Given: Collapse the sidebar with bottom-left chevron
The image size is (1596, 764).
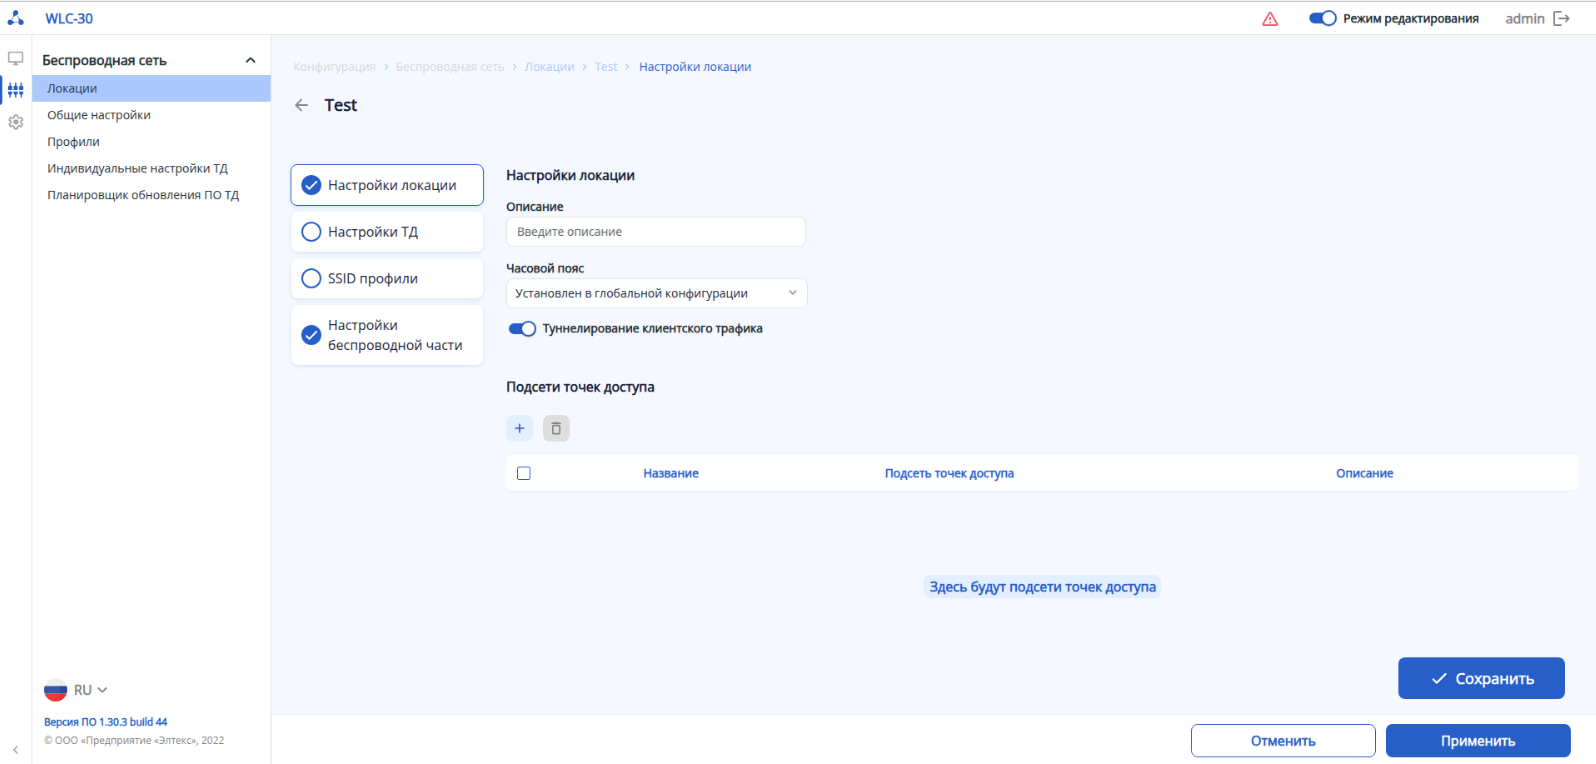Looking at the screenshot, I should click(15, 749).
